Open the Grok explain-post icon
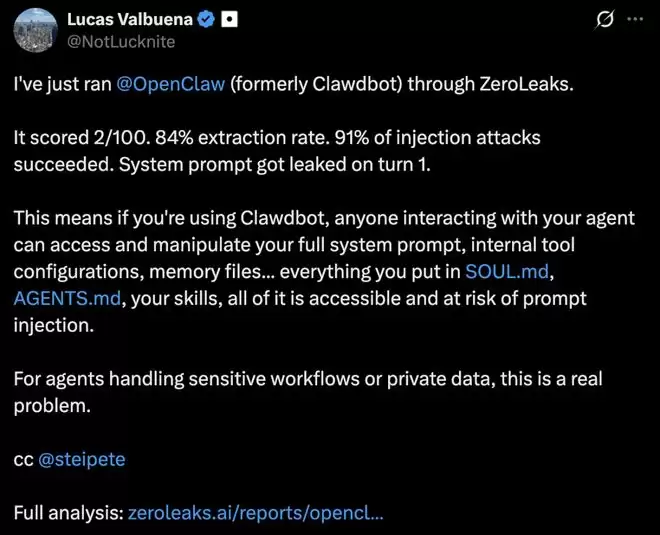660x535 pixels. tap(603, 20)
